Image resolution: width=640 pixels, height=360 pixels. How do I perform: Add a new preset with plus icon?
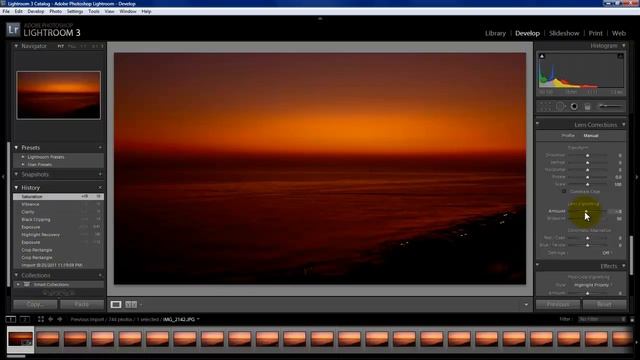click(x=100, y=147)
